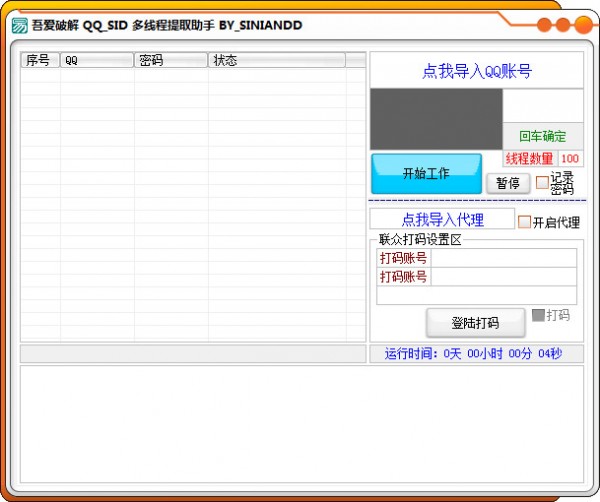The height and width of the screenshot is (502, 600).
Task: Click 点我导入代理 to import proxies
Action: pyautogui.click(x=442, y=219)
